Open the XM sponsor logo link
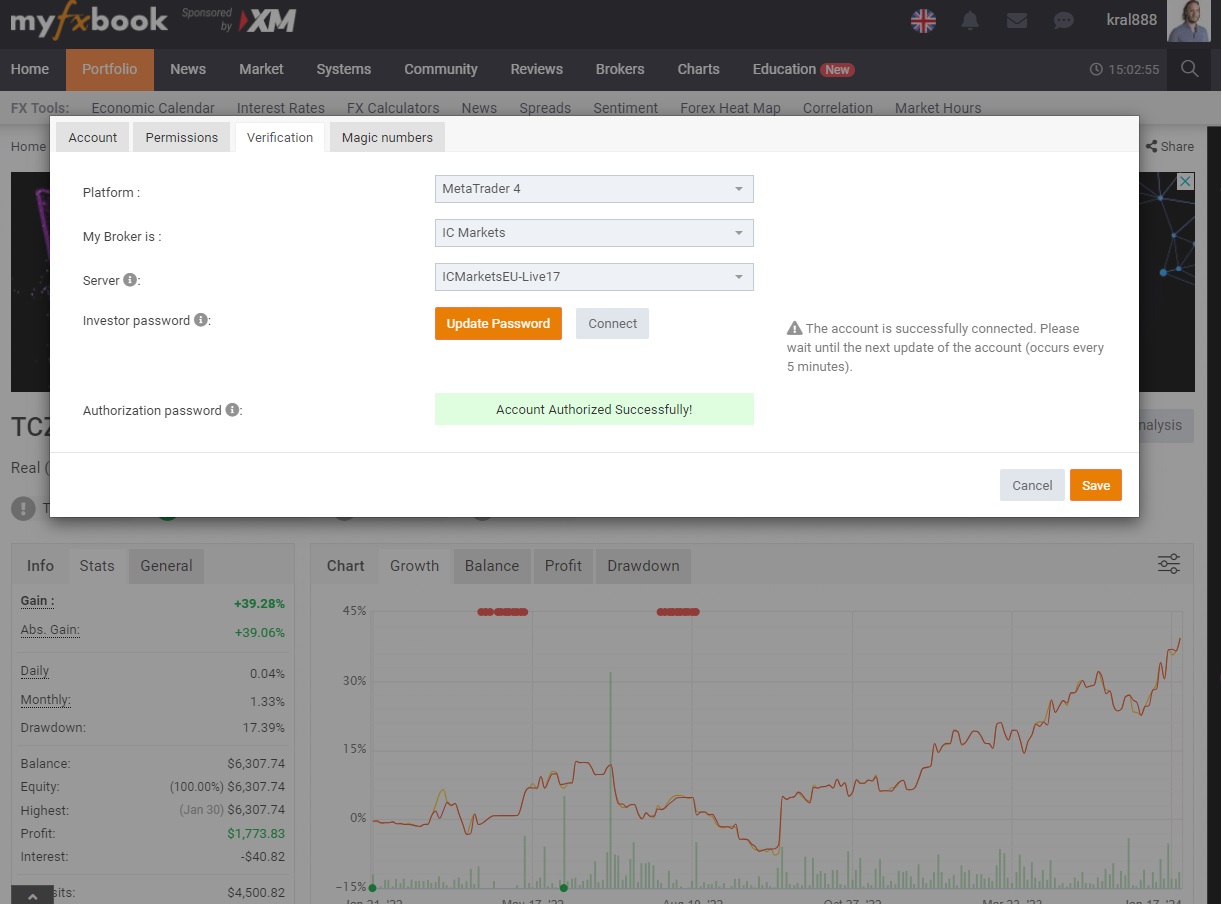 (268, 20)
